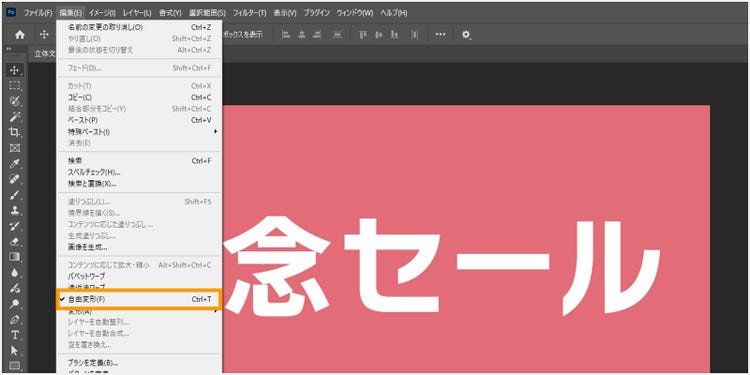Open the 書式(Y) menu
The width and height of the screenshot is (750, 375).
(x=171, y=12)
